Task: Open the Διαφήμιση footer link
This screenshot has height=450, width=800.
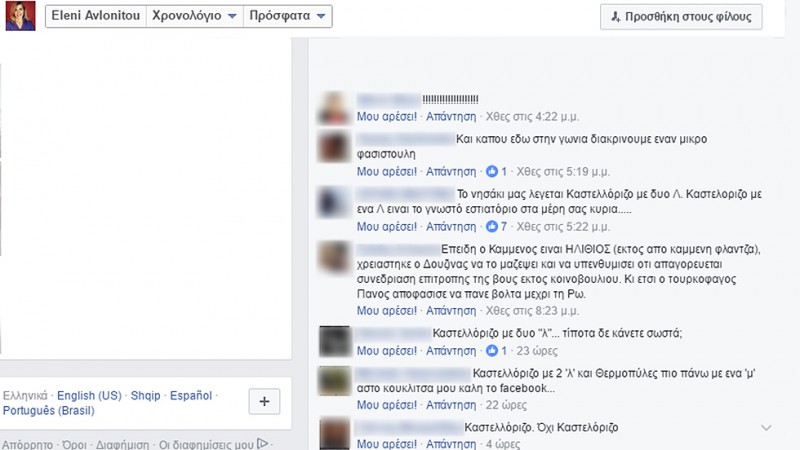Action: [x=122, y=445]
